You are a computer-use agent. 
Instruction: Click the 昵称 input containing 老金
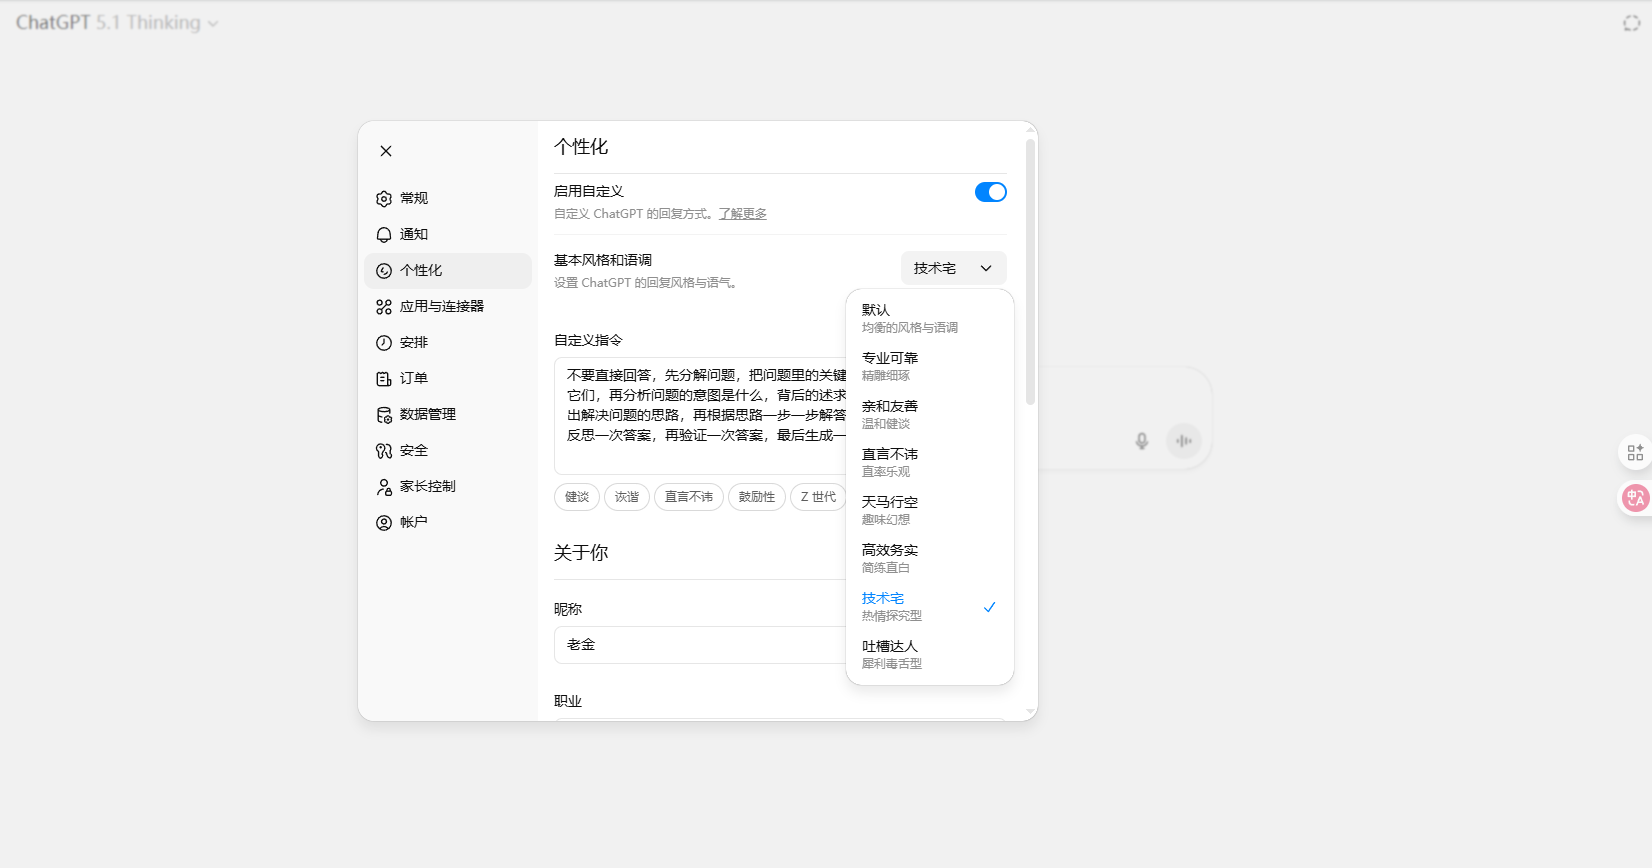tap(700, 645)
